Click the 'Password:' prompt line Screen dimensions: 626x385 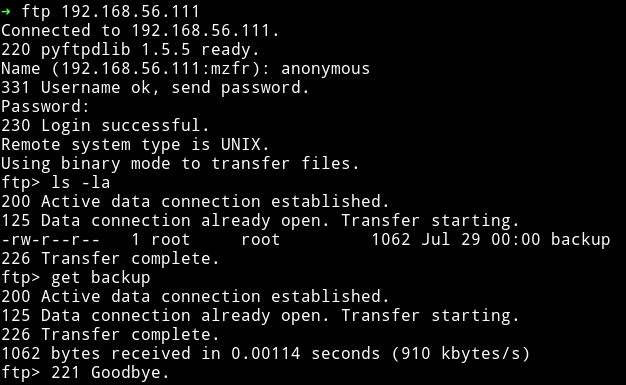coord(45,107)
